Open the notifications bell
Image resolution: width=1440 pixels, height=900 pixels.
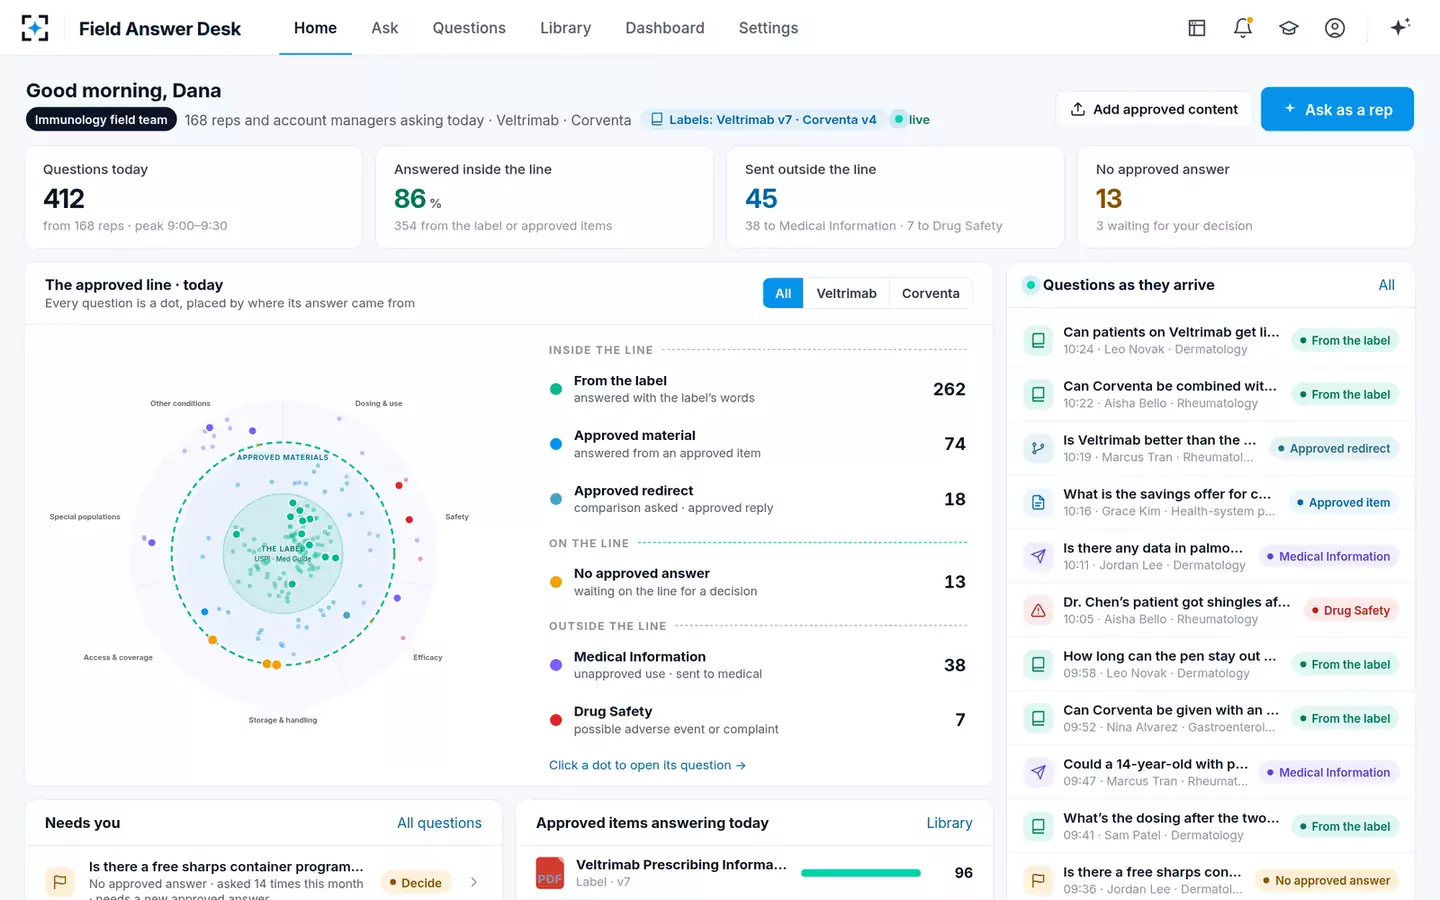click(1243, 28)
